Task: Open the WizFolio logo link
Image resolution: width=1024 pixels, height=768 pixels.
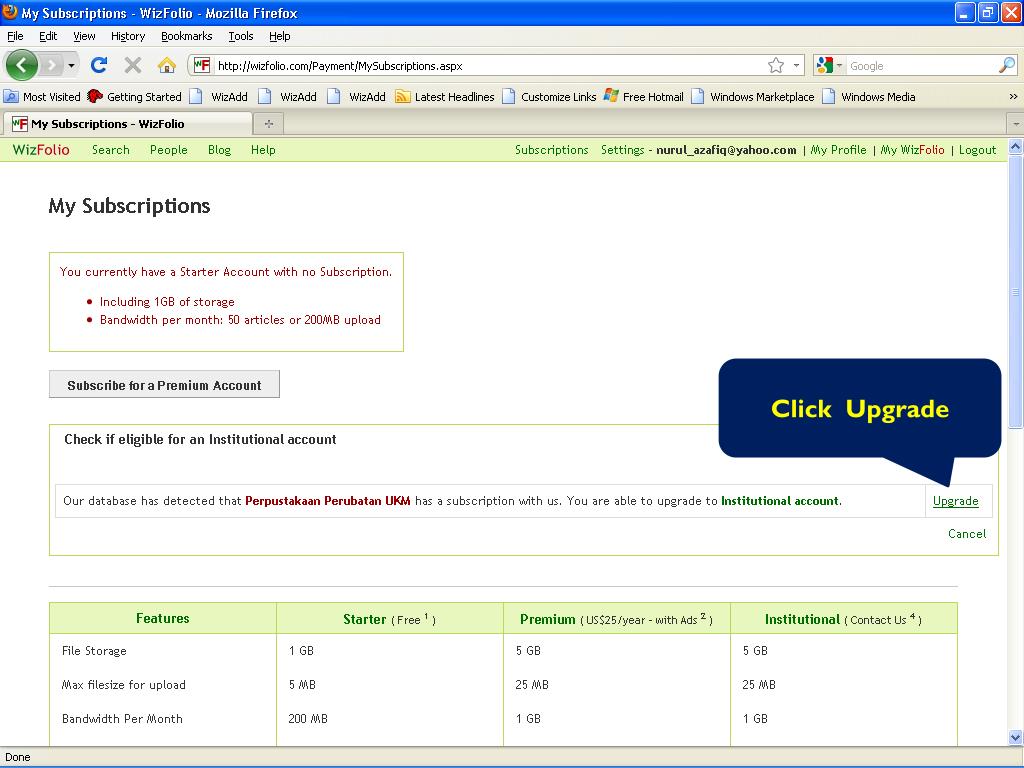Action: (40, 150)
